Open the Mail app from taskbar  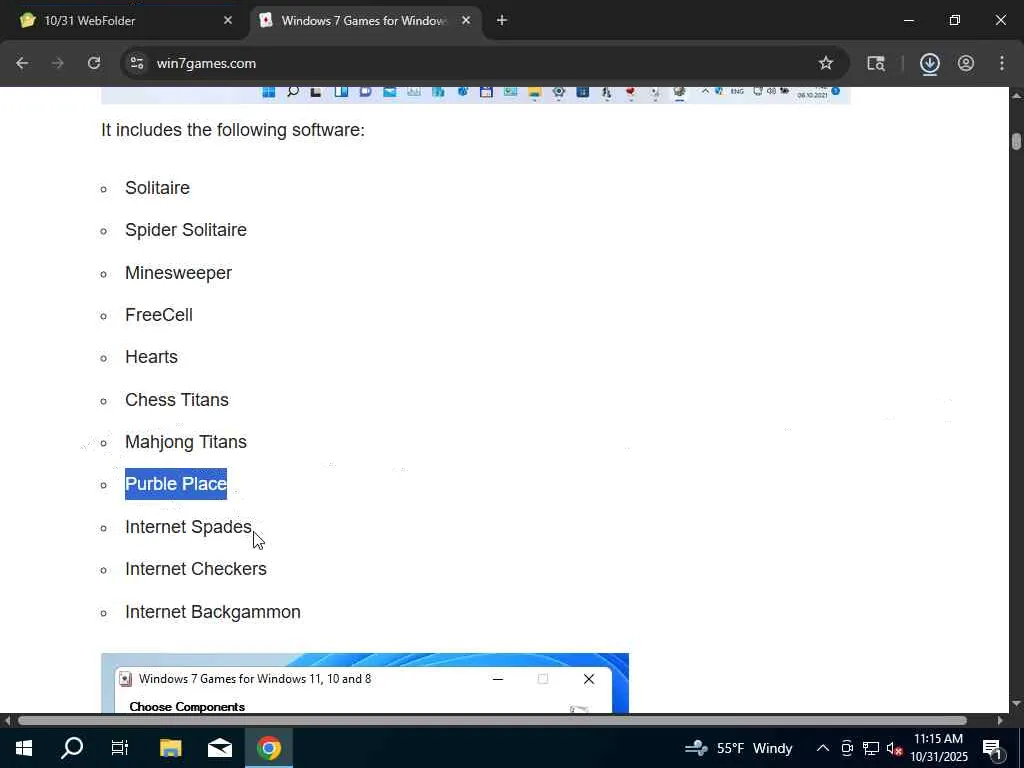tap(219, 748)
